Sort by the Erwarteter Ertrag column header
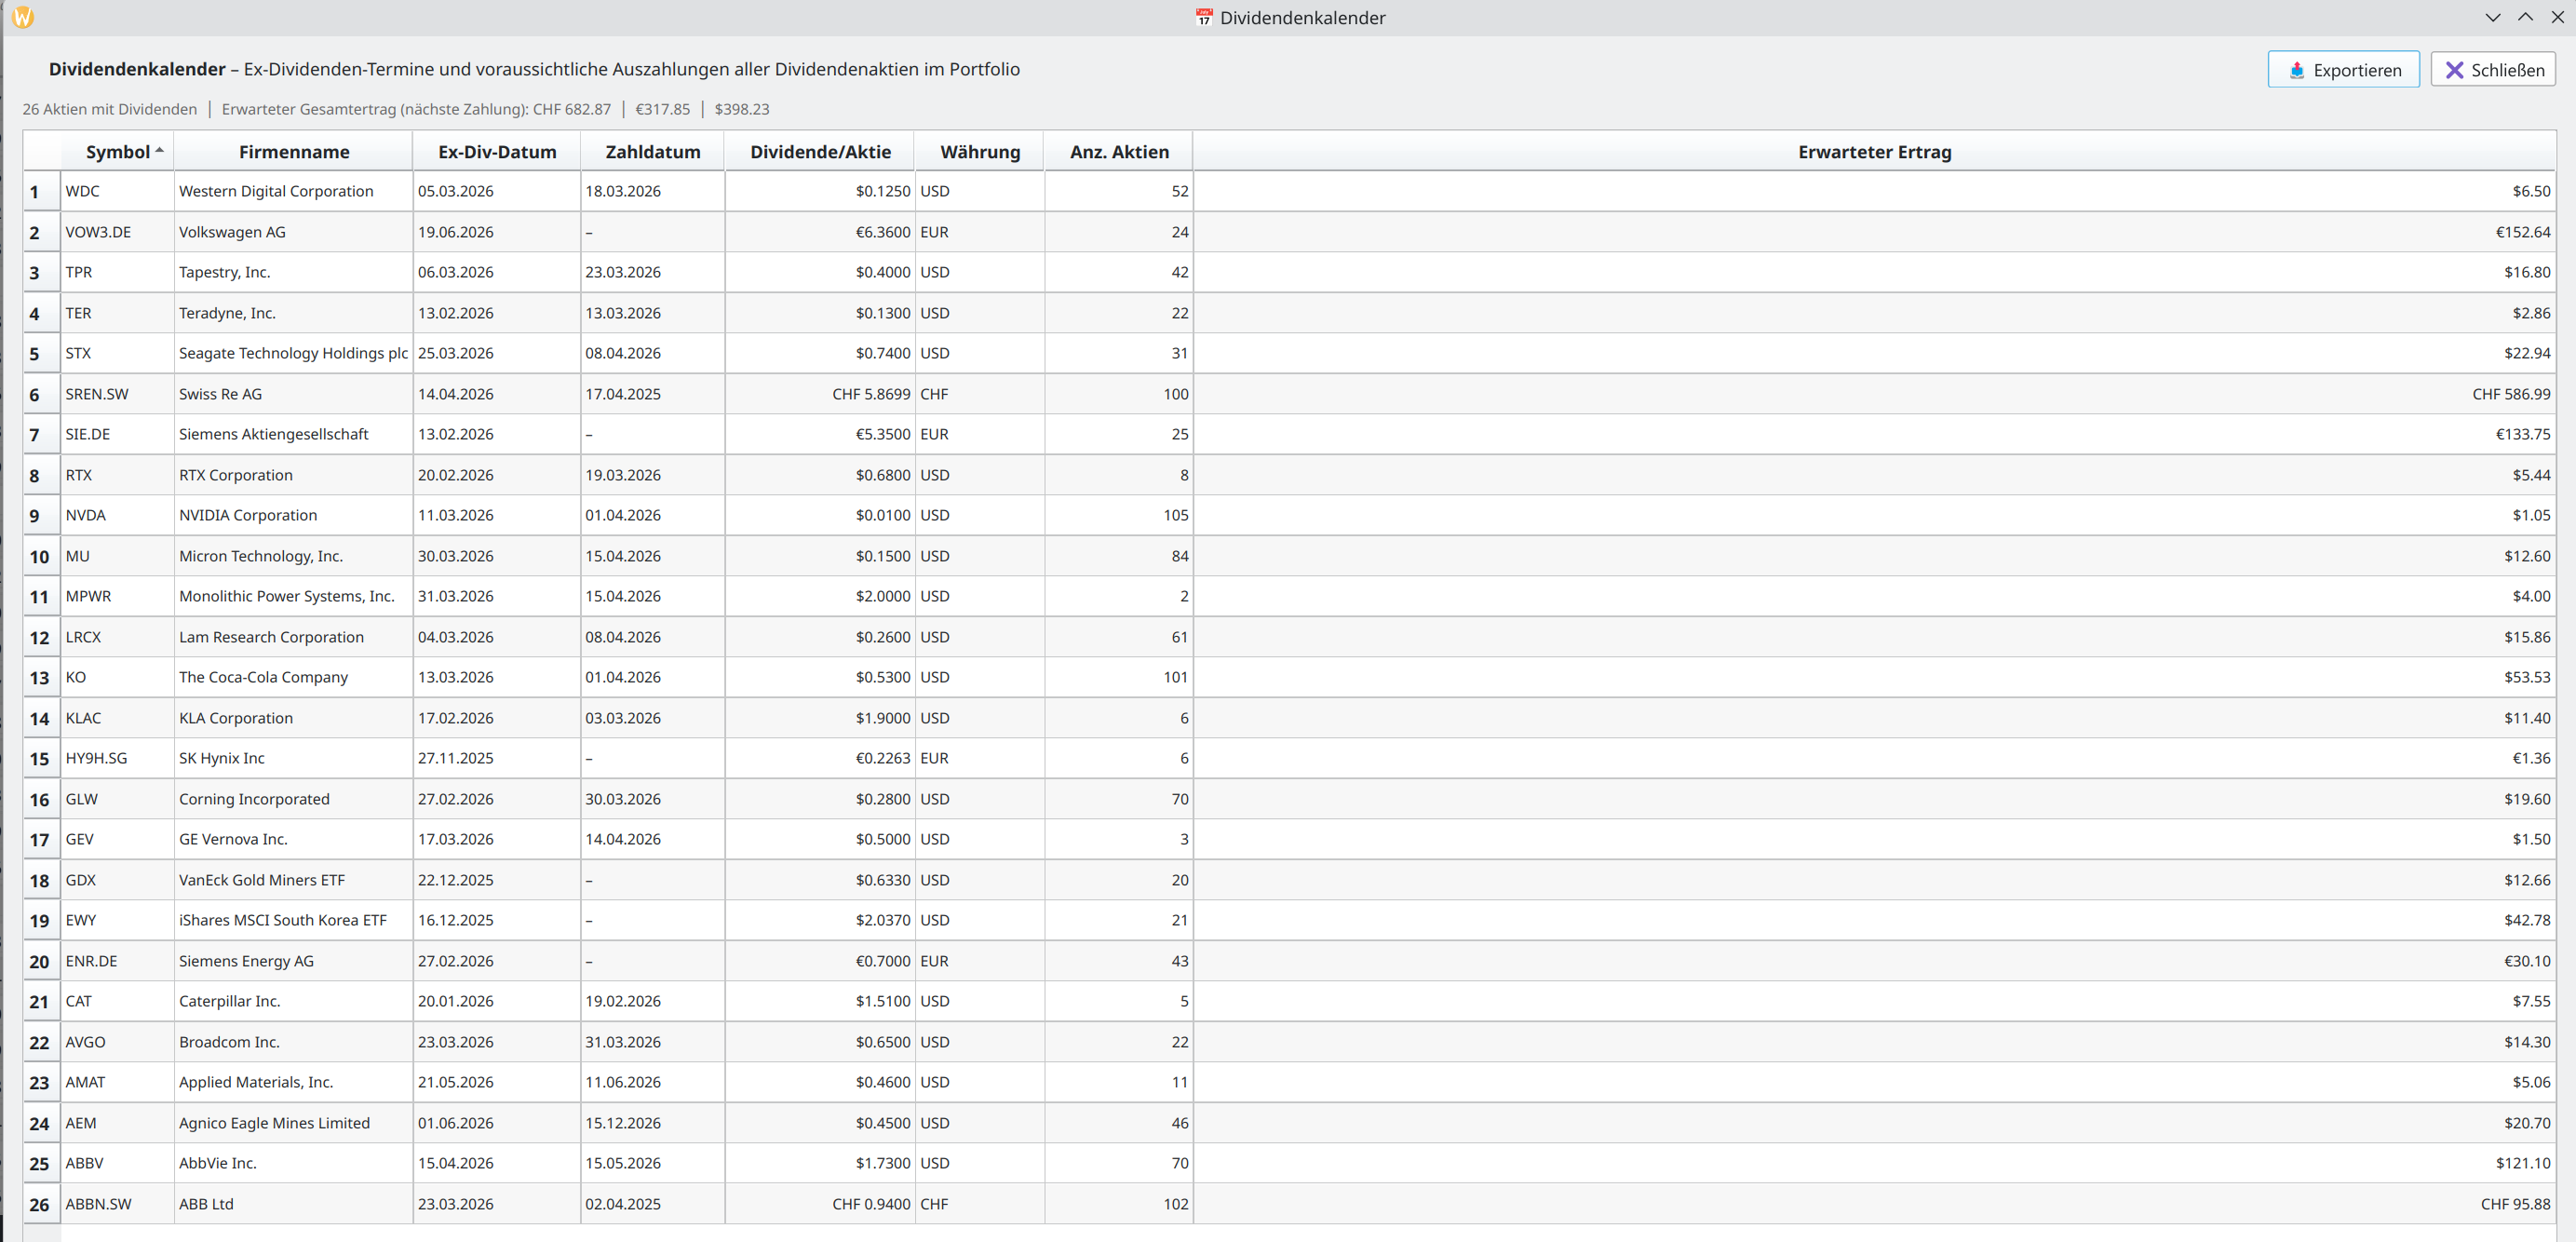This screenshot has height=1242, width=2576. pos(1874,152)
